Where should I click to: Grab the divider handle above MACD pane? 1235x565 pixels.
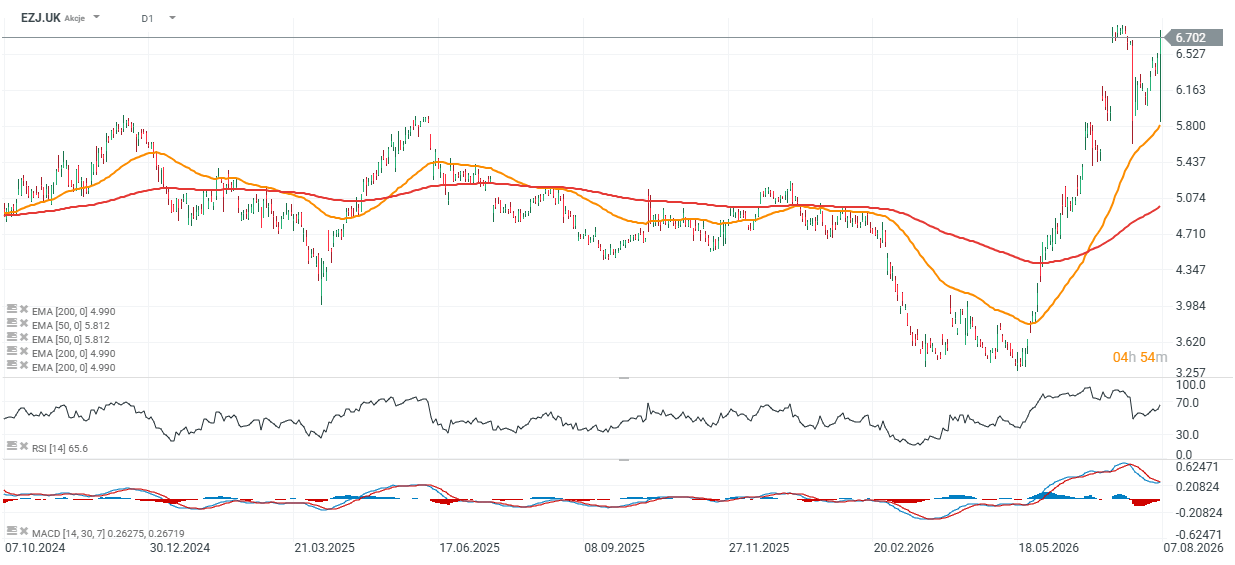[x=625, y=460]
